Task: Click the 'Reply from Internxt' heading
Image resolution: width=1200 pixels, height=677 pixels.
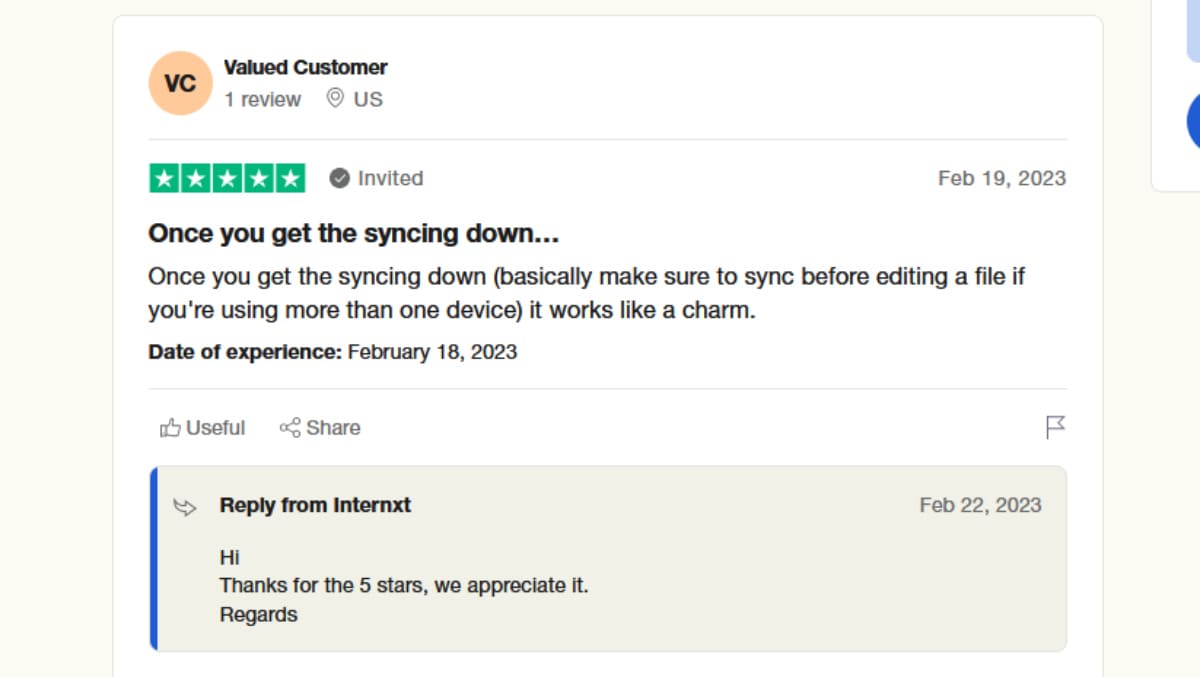Action: click(315, 505)
